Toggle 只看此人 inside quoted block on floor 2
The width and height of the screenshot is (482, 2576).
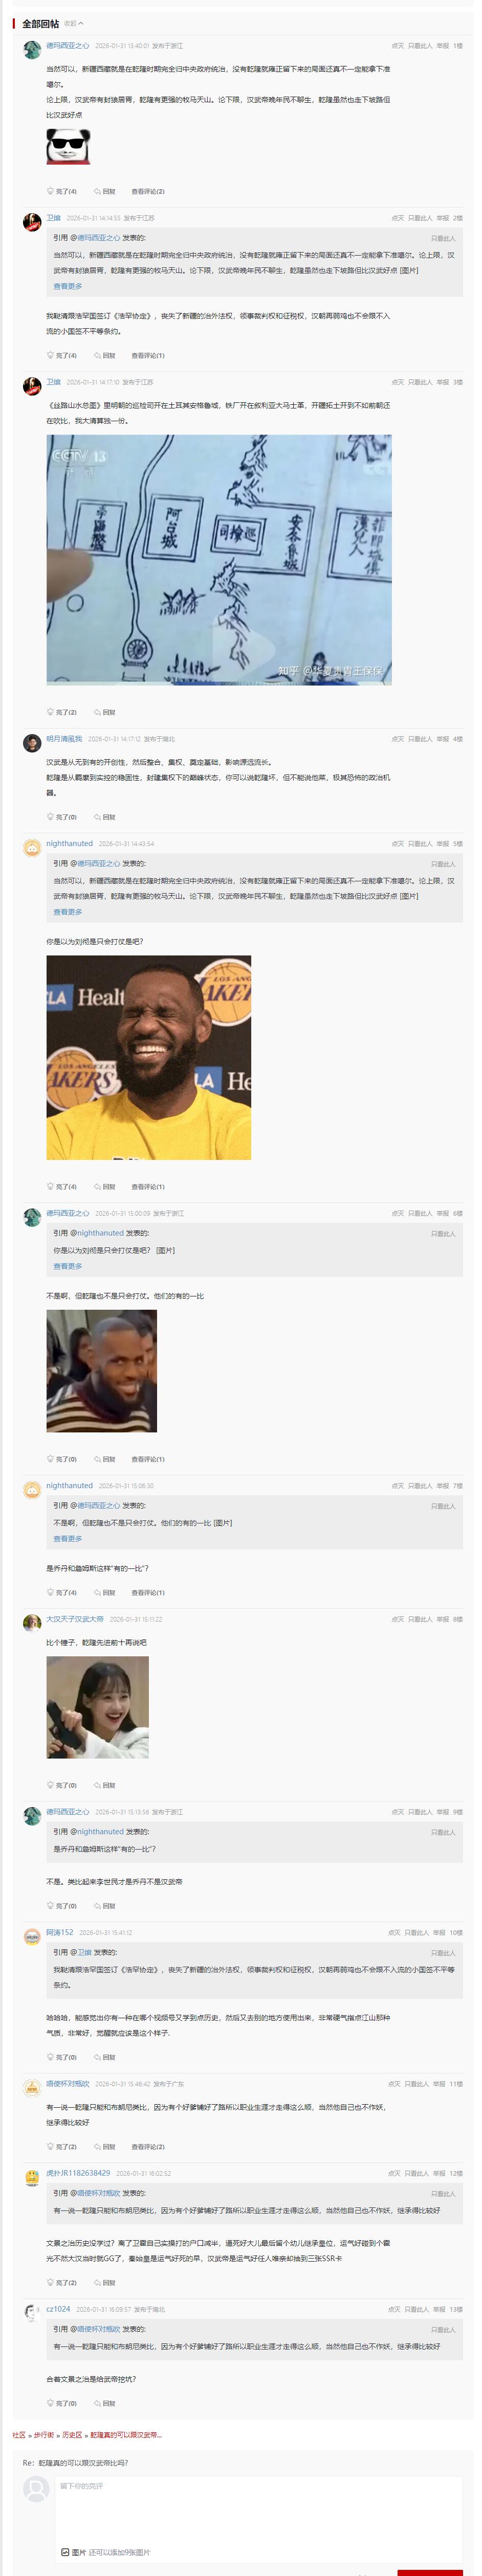[443, 238]
